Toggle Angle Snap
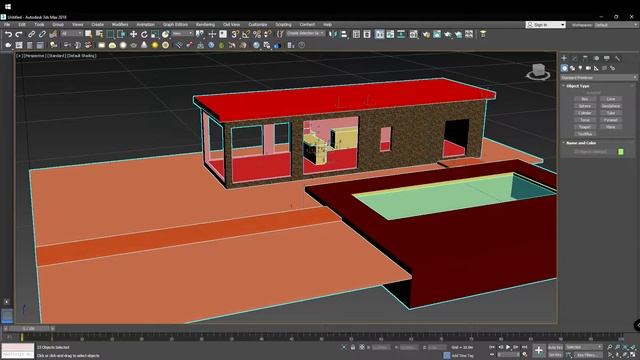 (x=246, y=35)
